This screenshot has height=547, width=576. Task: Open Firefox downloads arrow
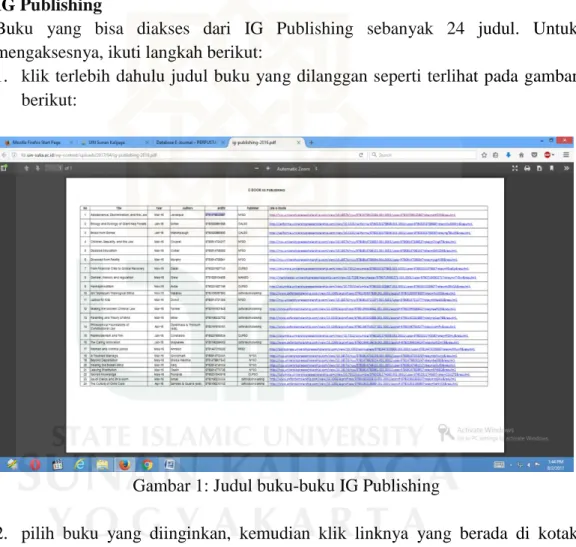(x=508, y=155)
